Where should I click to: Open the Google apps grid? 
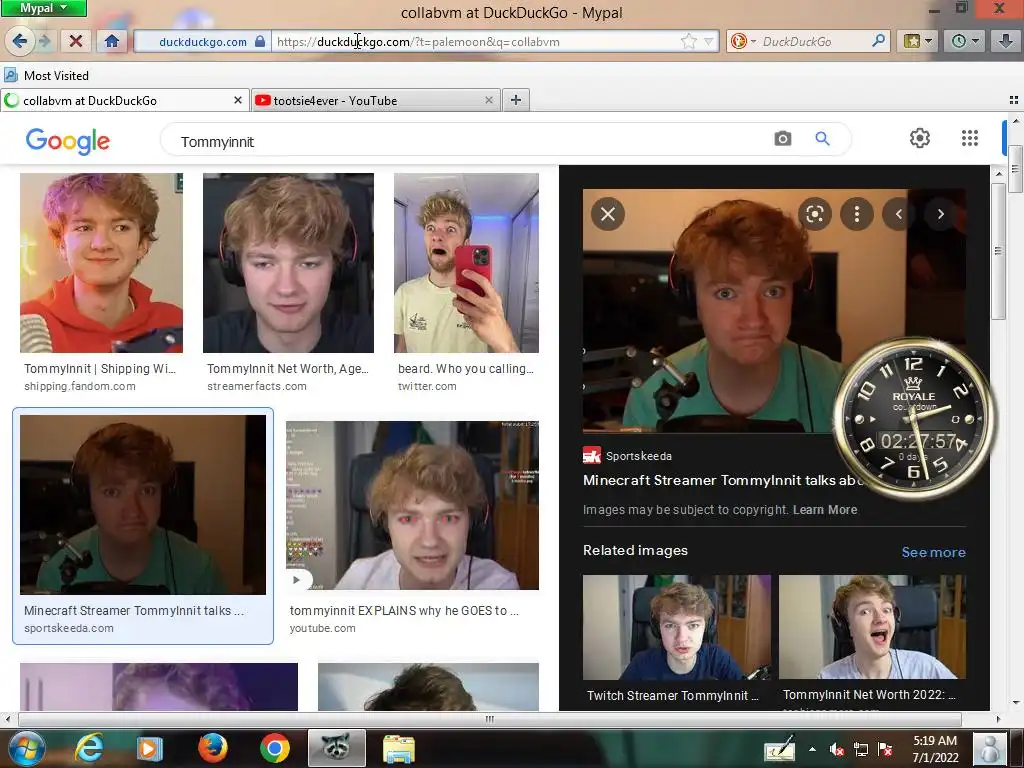click(970, 138)
